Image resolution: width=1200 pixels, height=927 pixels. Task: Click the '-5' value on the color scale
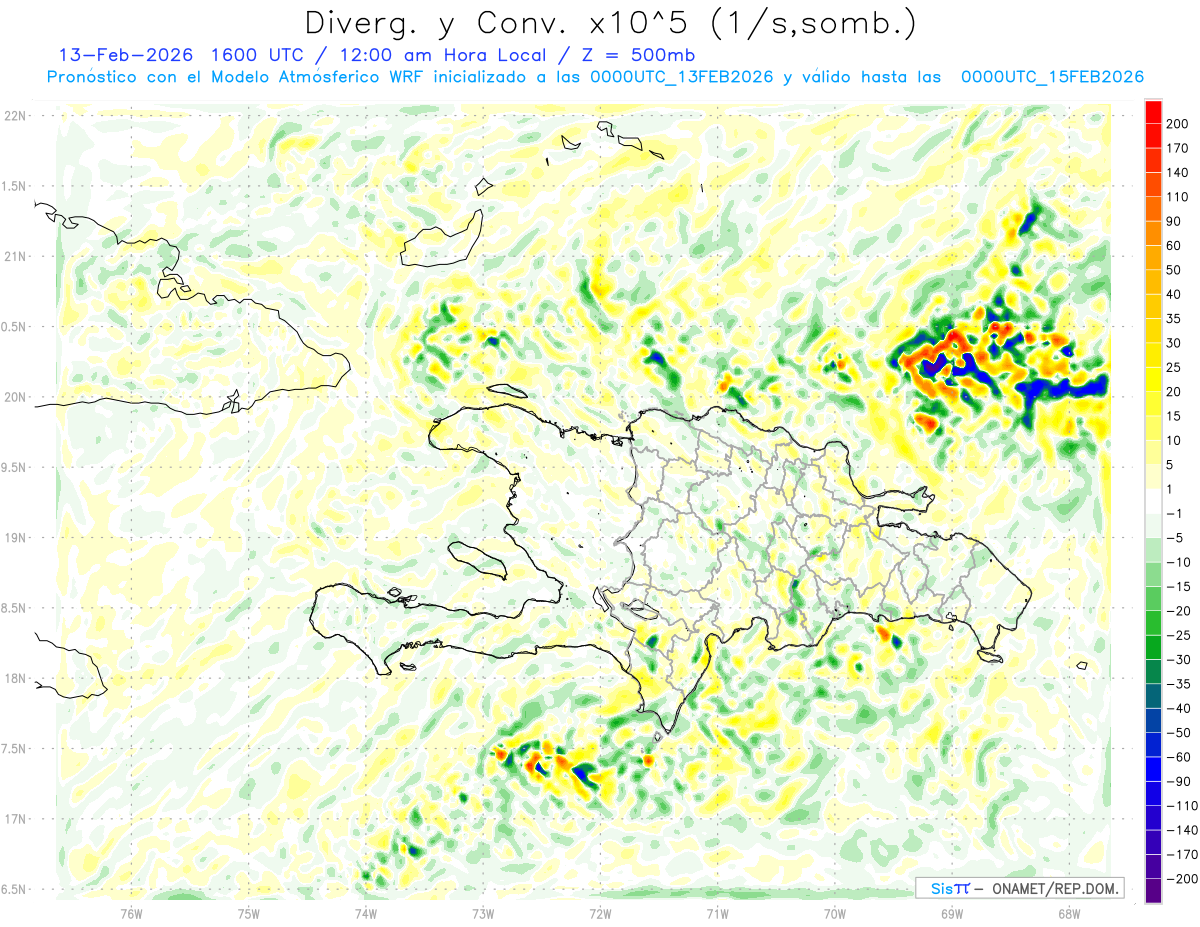[x=1174, y=538]
